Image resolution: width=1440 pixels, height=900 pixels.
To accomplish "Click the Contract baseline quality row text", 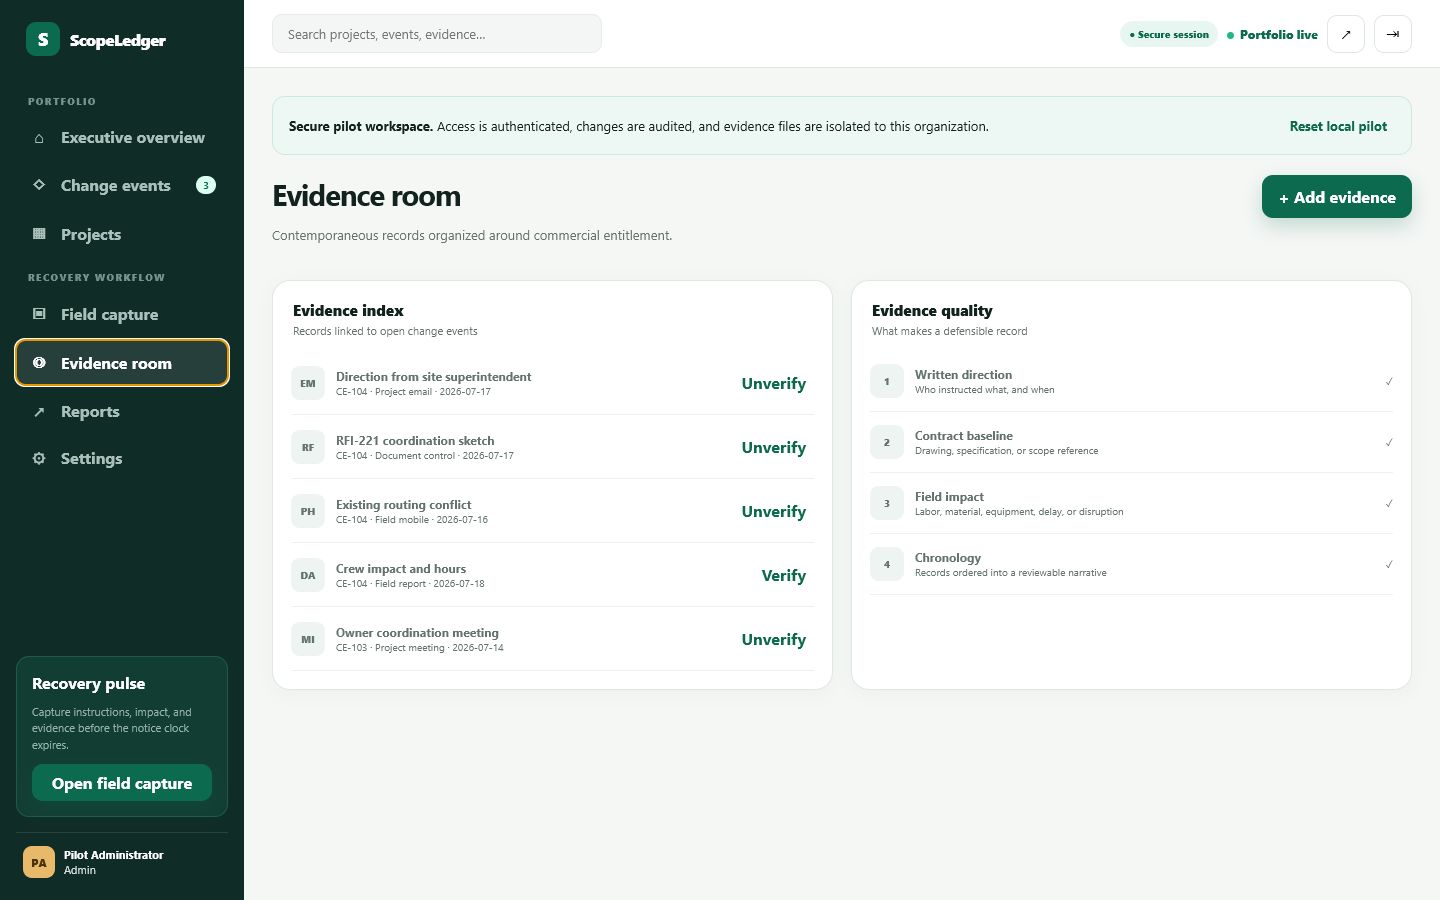I will (x=1006, y=442).
